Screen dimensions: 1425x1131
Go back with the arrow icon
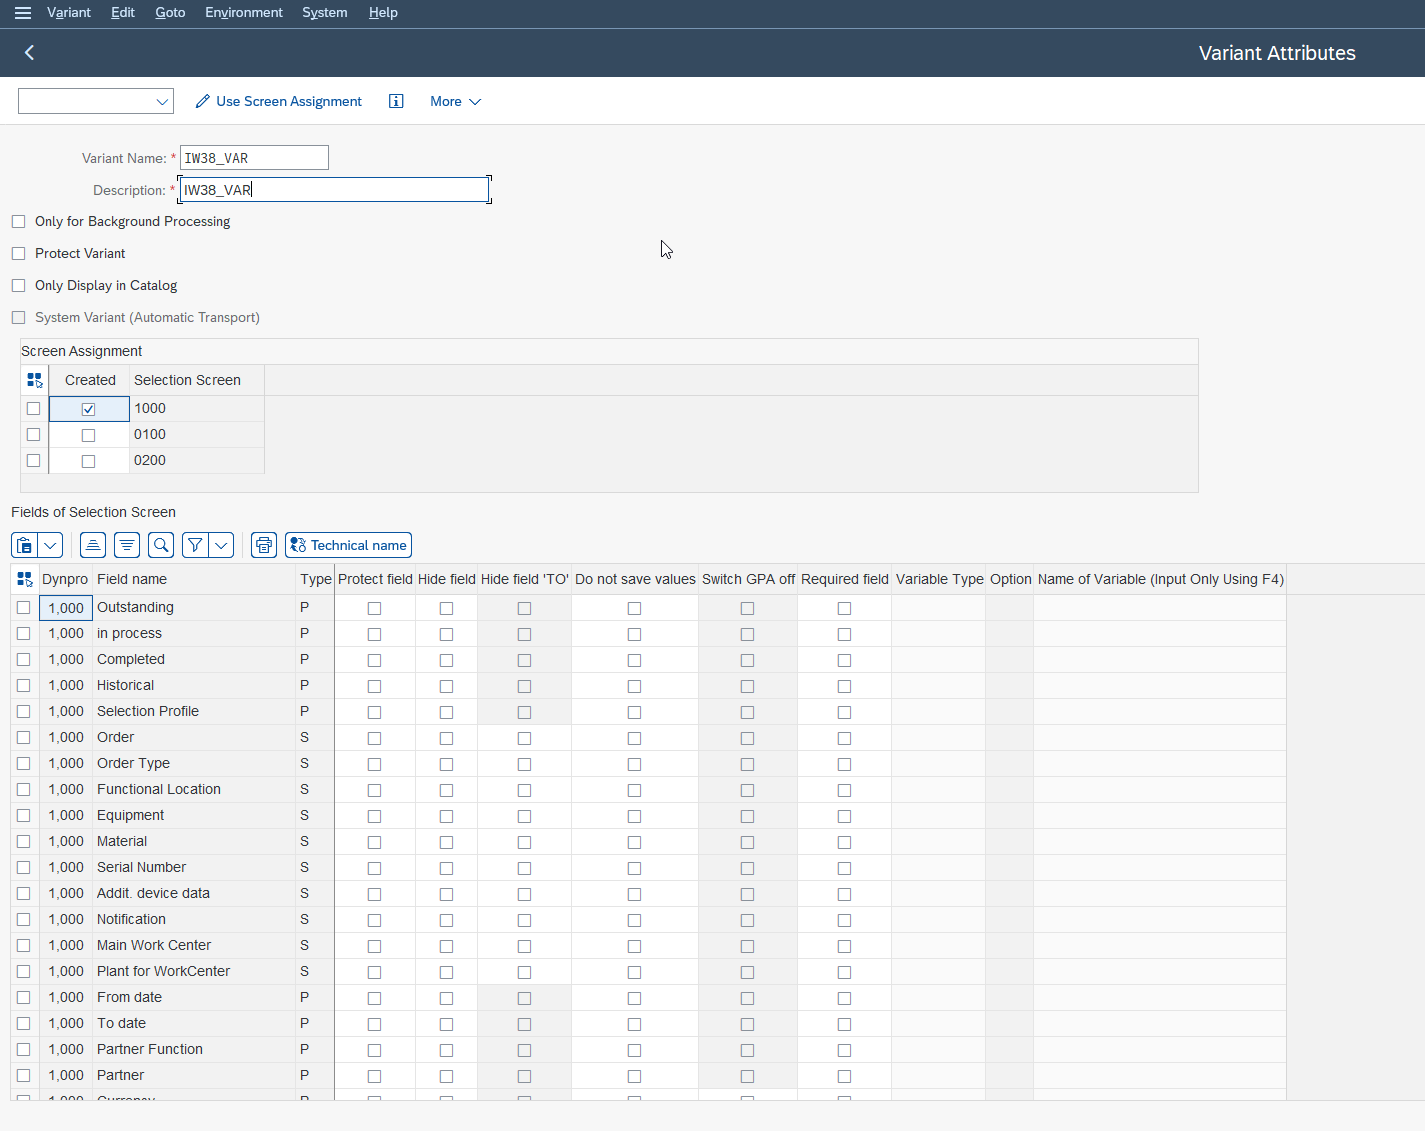pyautogui.click(x=29, y=53)
